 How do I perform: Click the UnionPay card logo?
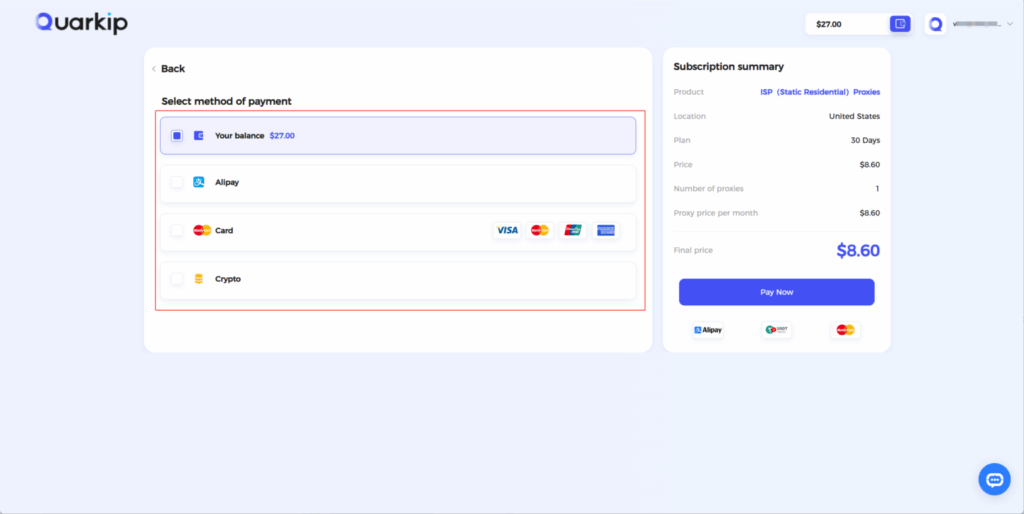coord(573,230)
